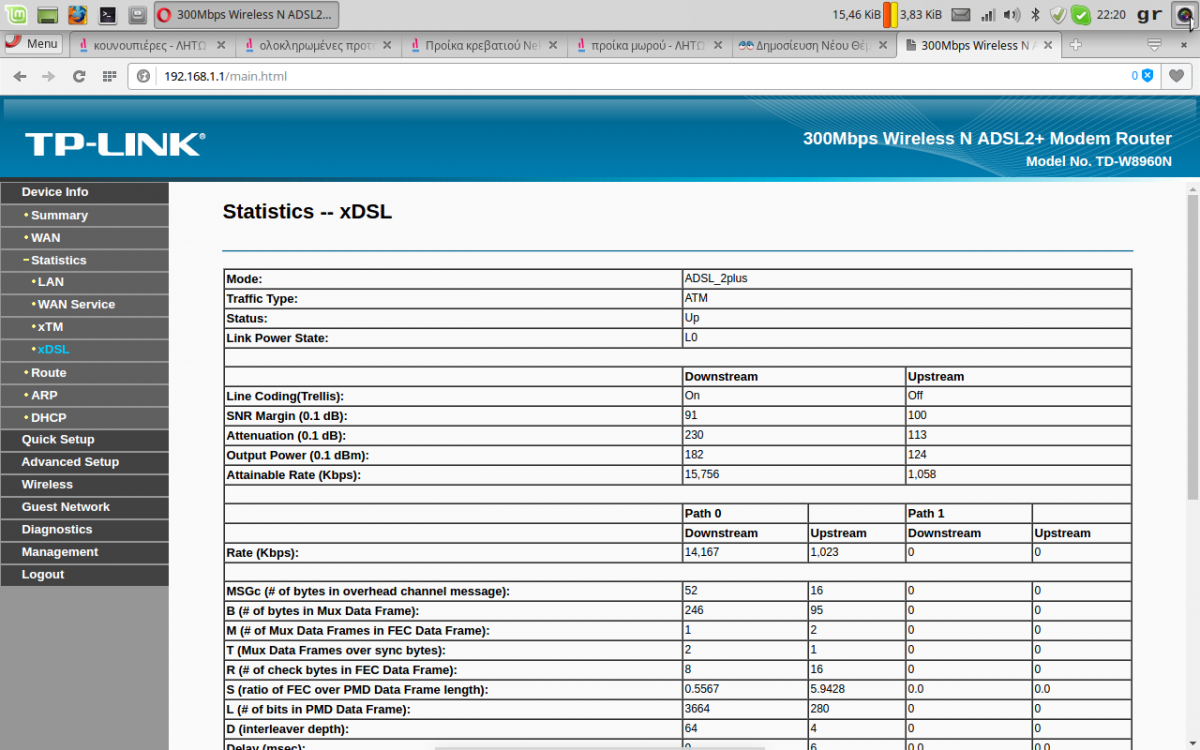This screenshot has width=1200, height=750.
Task: Click the TP-LINK logo
Action: (115, 145)
